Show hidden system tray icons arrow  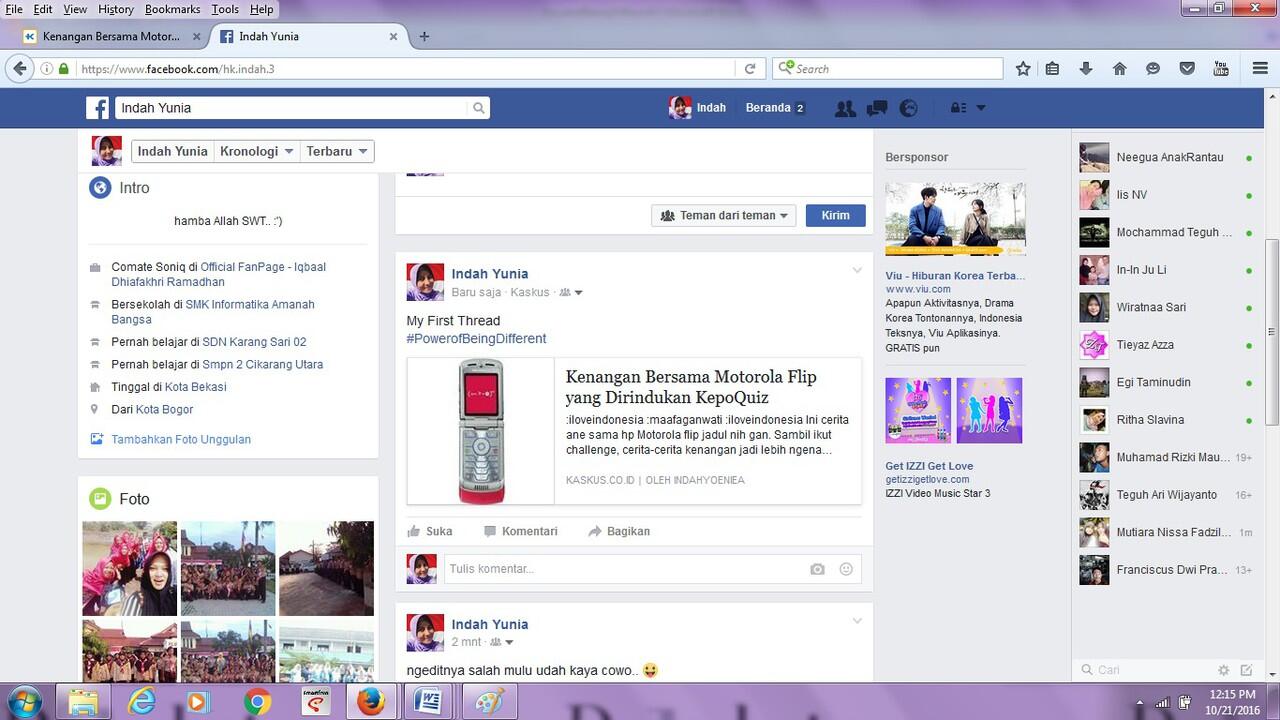1140,702
